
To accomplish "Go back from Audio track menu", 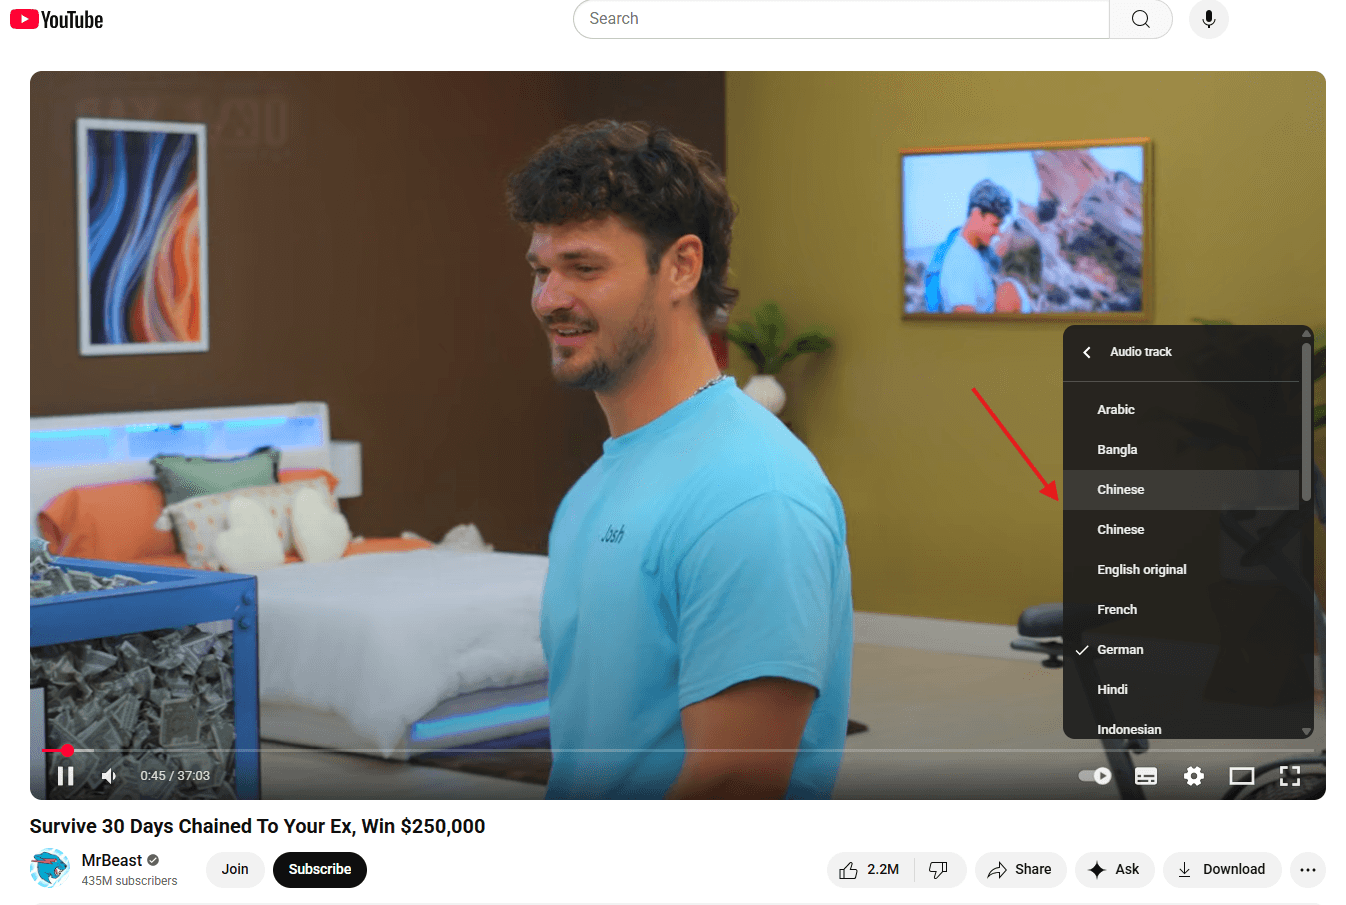I will [x=1087, y=352].
